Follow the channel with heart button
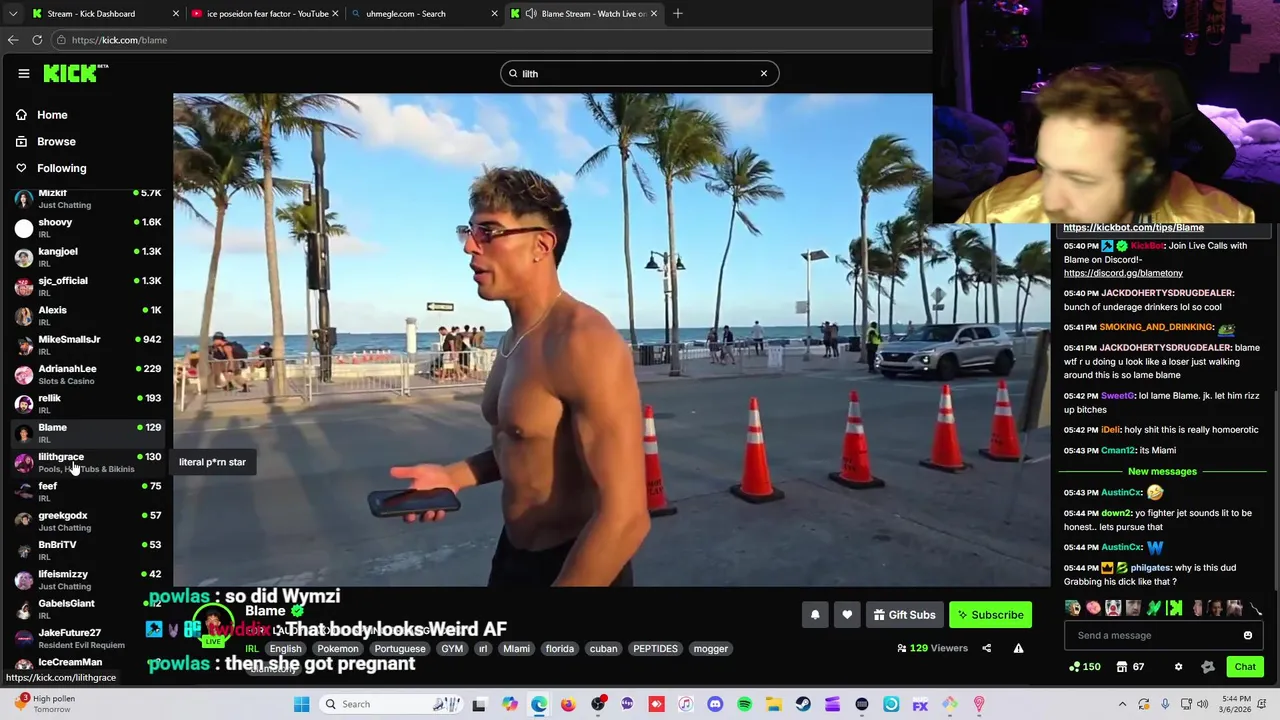Image resolution: width=1280 pixels, height=720 pixels. click(x=847, y=615)
